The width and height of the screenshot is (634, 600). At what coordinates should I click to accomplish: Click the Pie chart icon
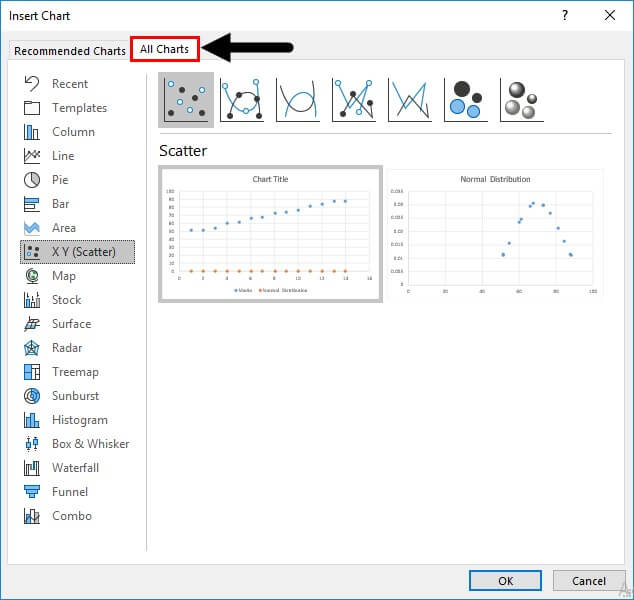point(32,180)
